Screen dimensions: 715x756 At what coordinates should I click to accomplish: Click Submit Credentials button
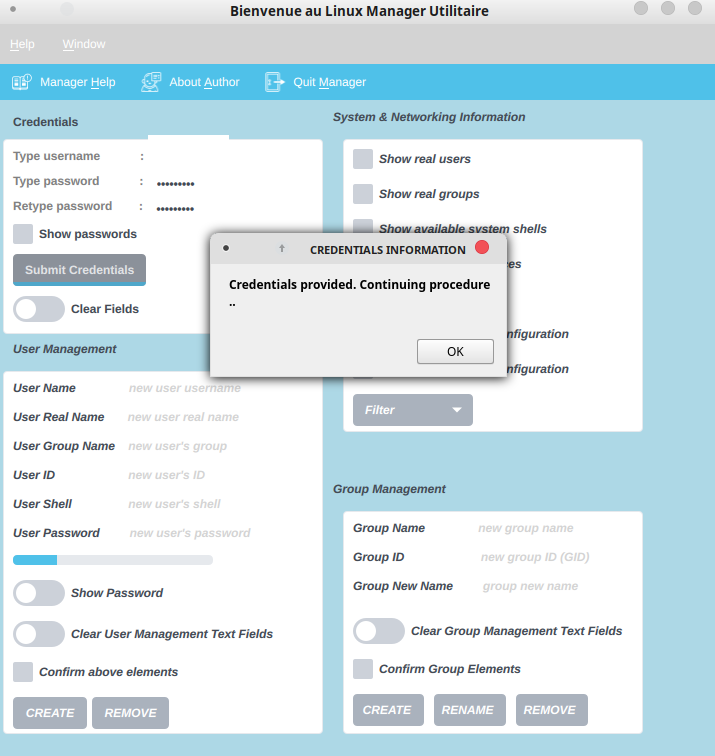(80, 270)
